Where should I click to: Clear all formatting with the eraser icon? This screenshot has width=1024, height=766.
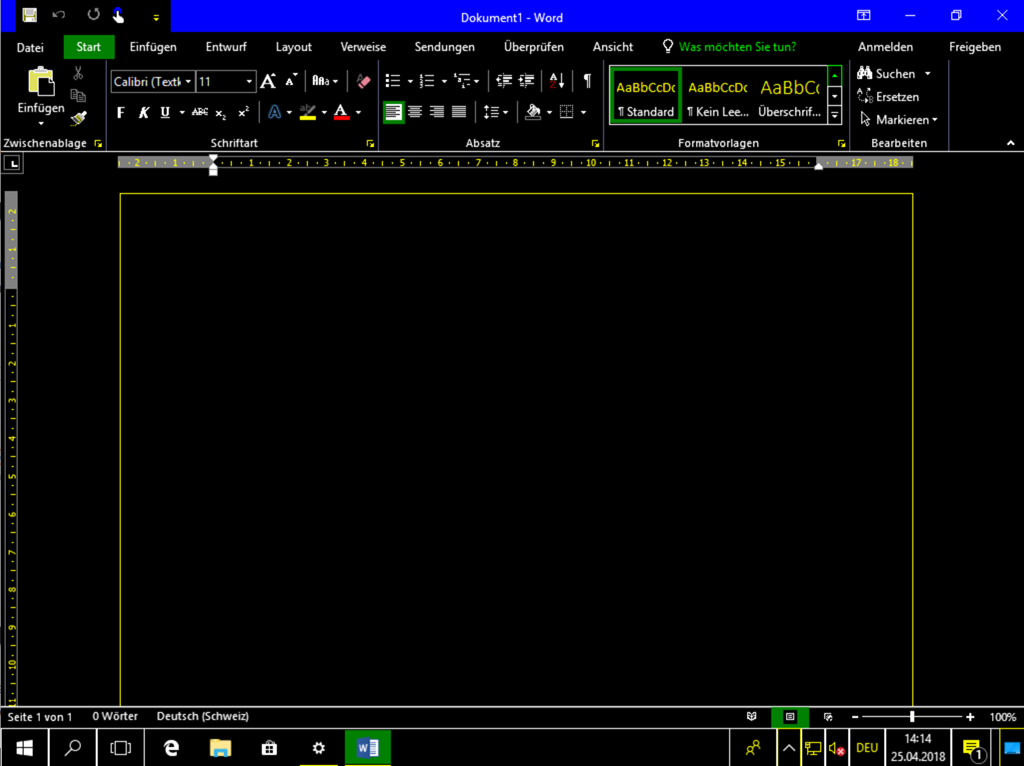(363, 81)
